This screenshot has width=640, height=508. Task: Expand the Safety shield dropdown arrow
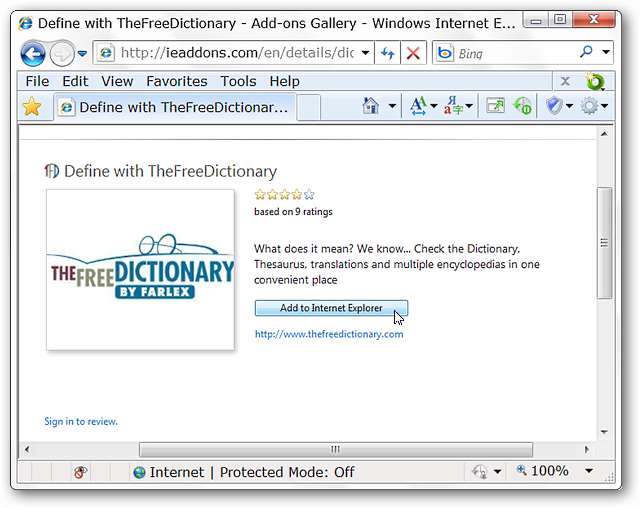point(569,106)
